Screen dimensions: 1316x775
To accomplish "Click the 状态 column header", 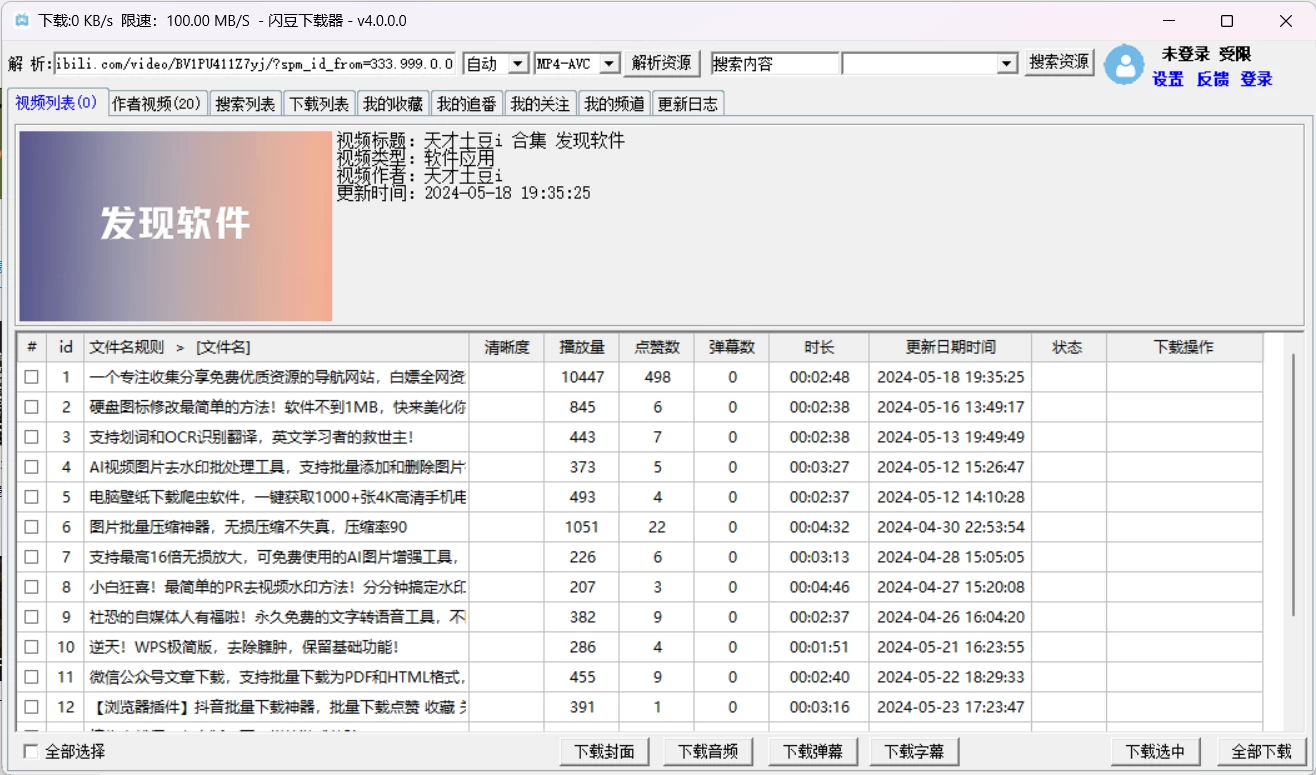I will 1068,347.
